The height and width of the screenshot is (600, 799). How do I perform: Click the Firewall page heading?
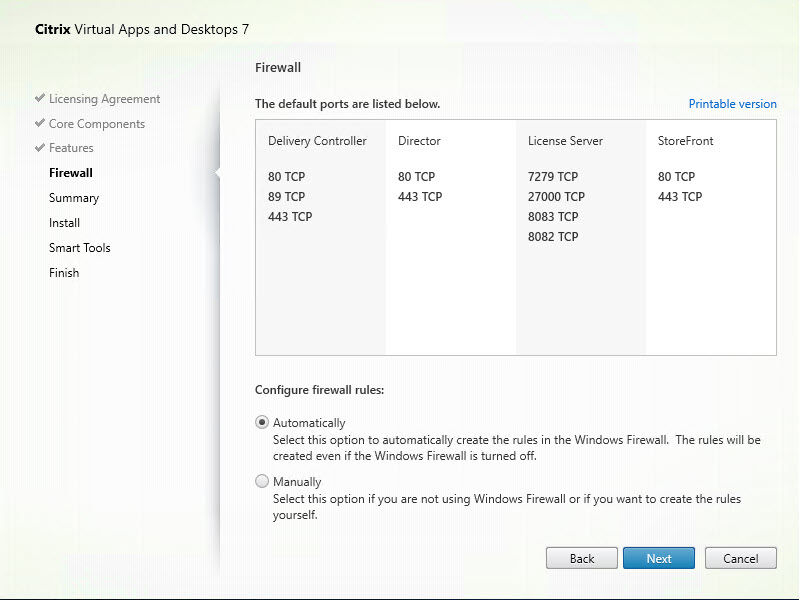(x=278, y=68)
